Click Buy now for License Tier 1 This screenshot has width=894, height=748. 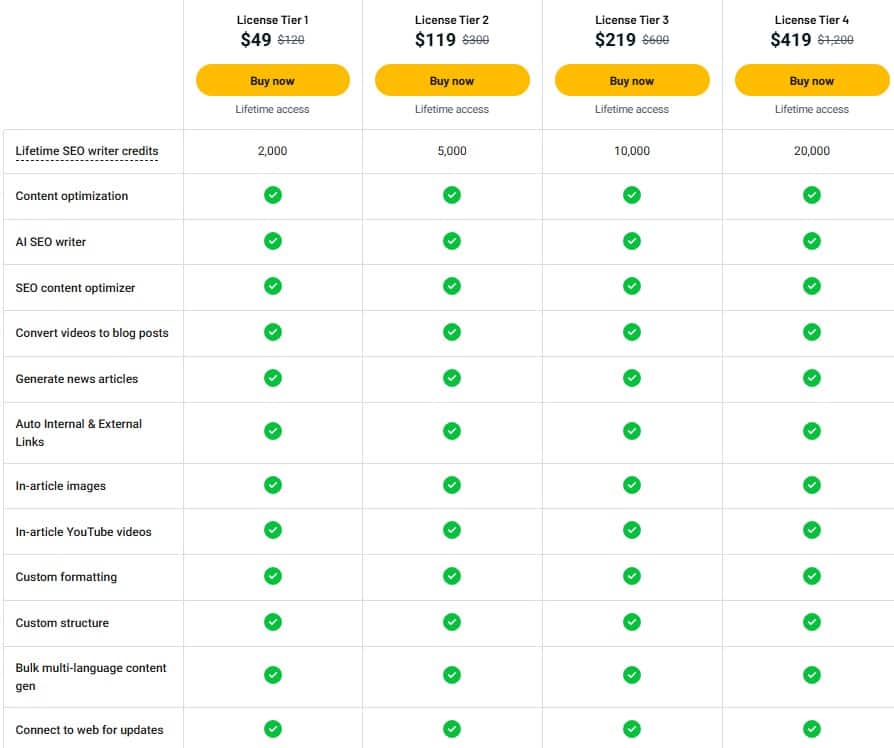[273, 80]
